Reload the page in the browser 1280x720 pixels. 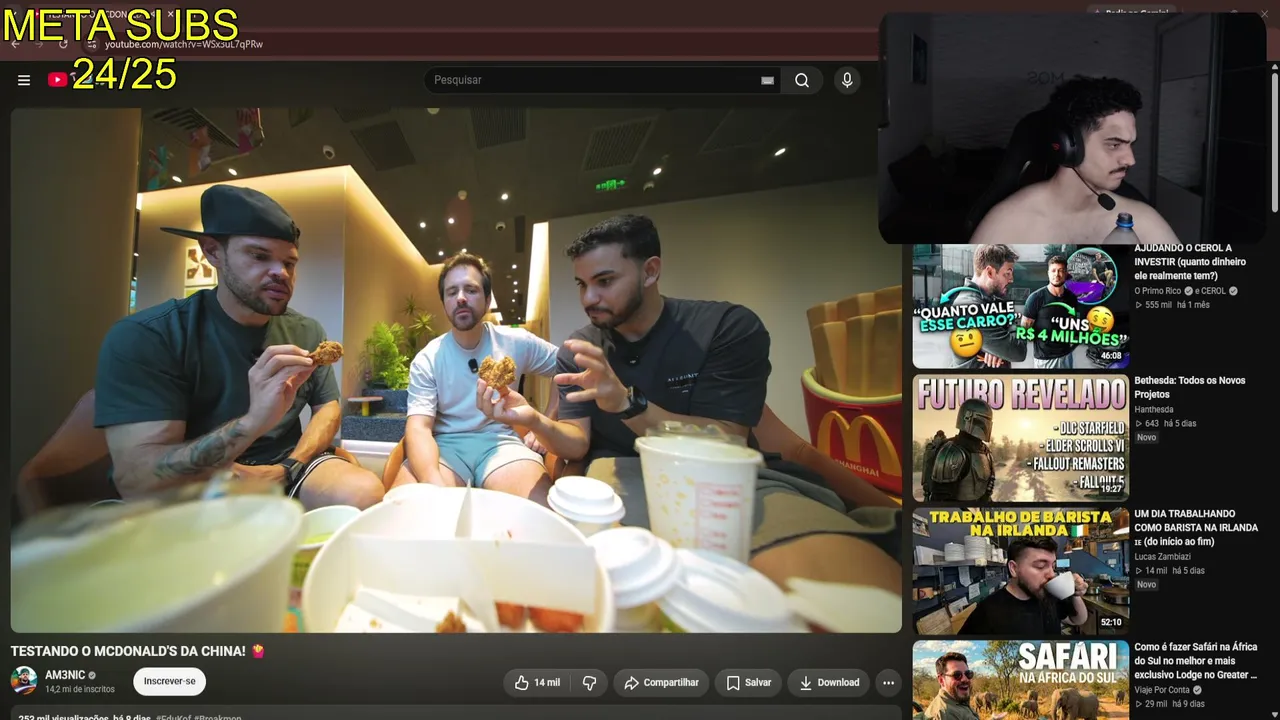pos(63,44)
